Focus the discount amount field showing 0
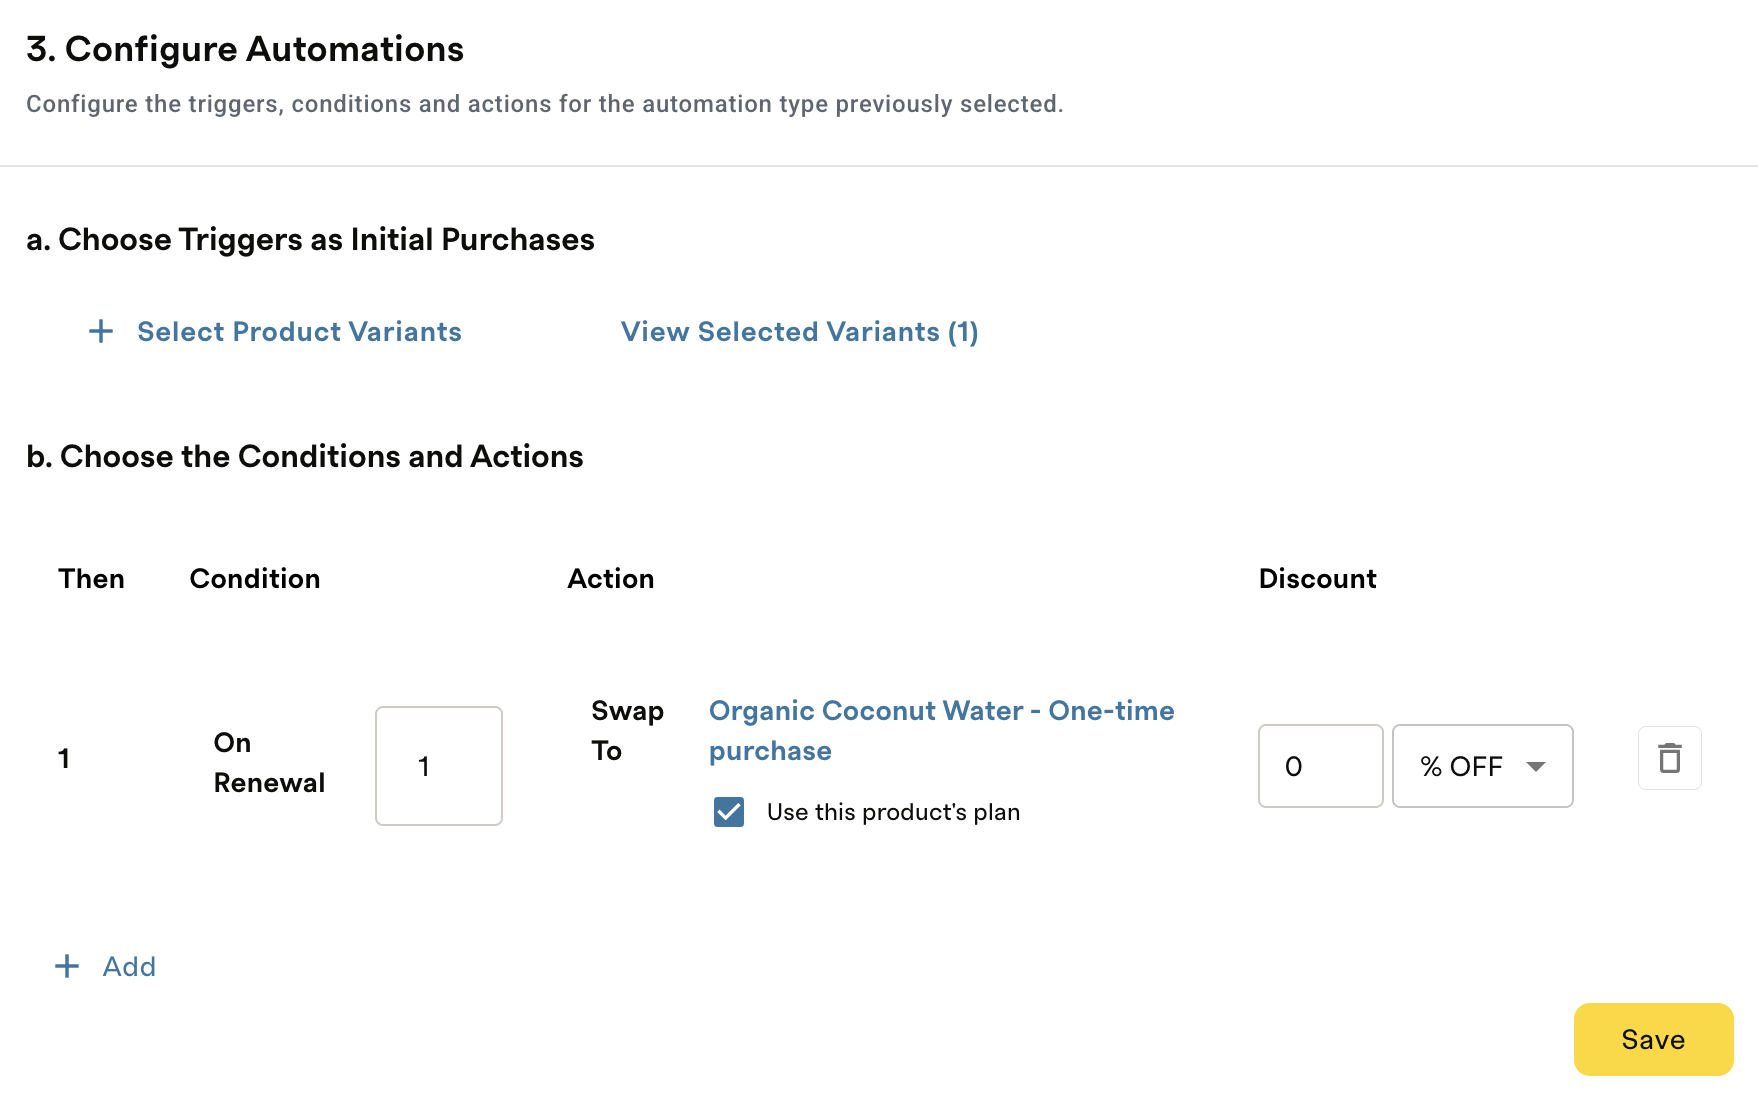The width and height of the screenshot is (1758, 1096). [x=1321, y=766]
